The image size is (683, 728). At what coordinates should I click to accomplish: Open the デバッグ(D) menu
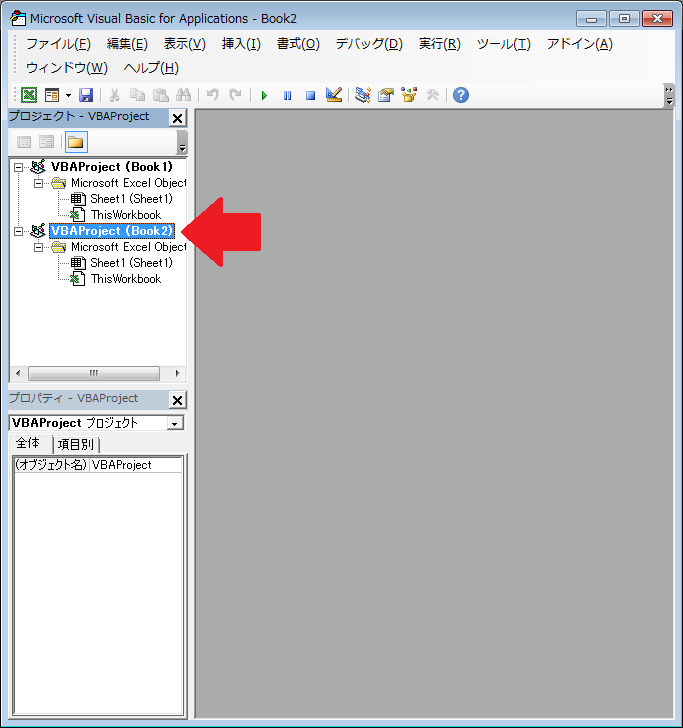369,44
